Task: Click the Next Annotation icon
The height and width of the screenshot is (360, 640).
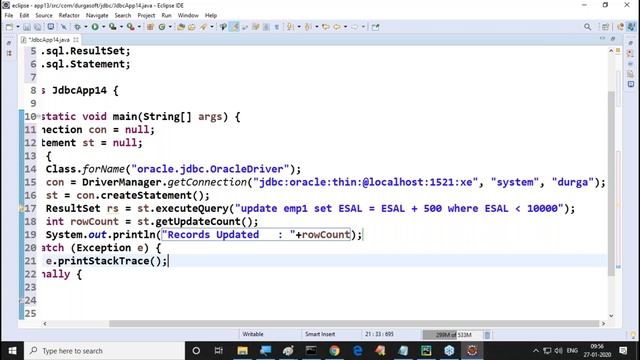Action: tap(290, 27)
